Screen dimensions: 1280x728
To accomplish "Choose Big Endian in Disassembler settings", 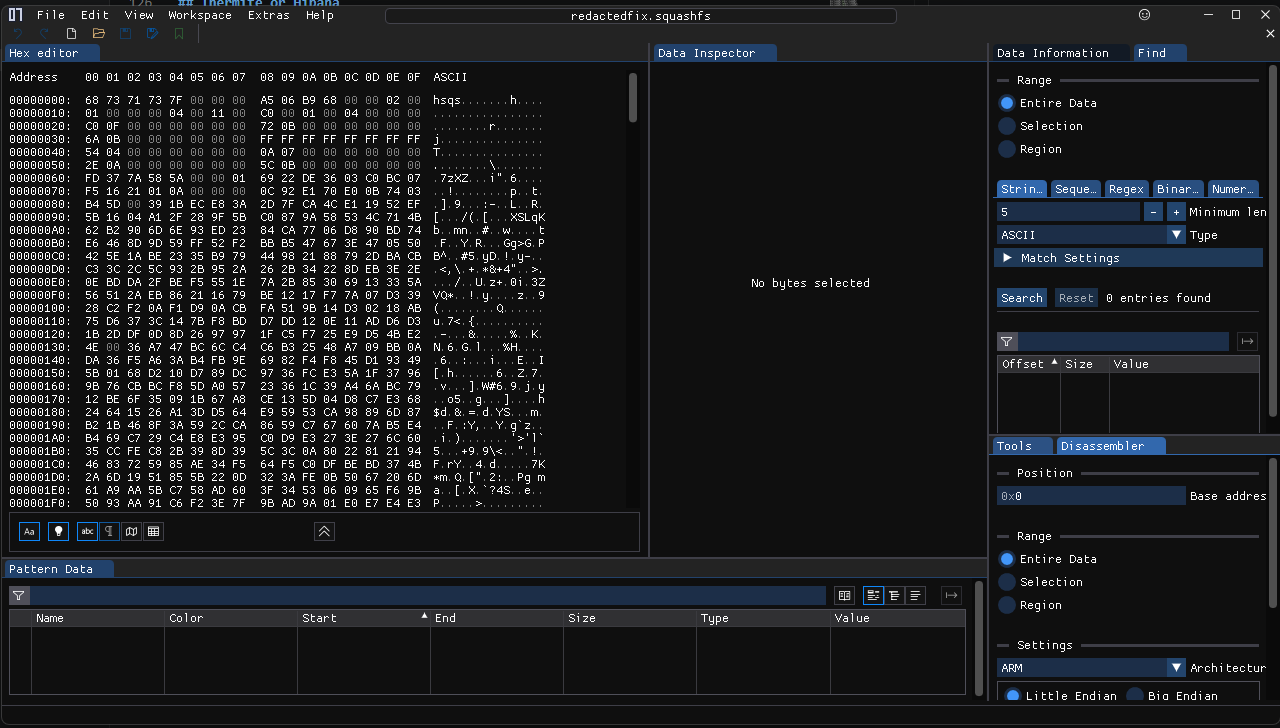I will 1172,696.
